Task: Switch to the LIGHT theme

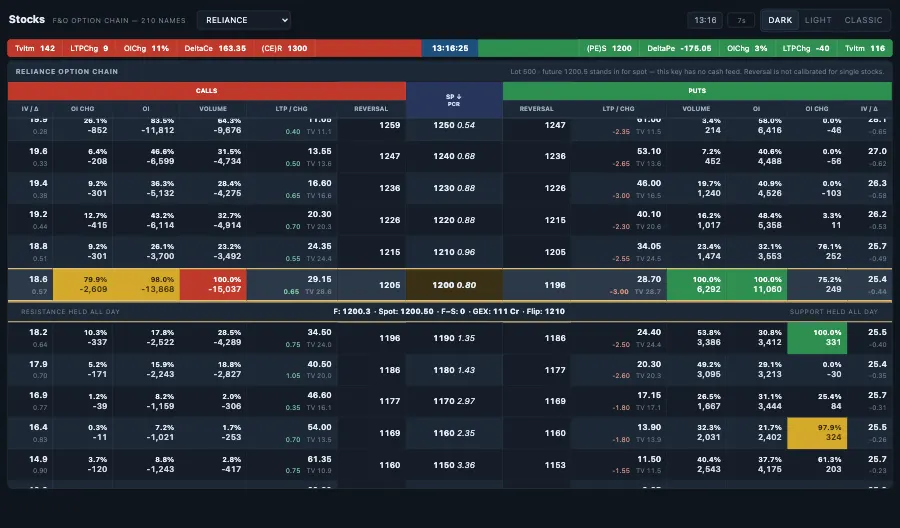Action: point(818,20)
